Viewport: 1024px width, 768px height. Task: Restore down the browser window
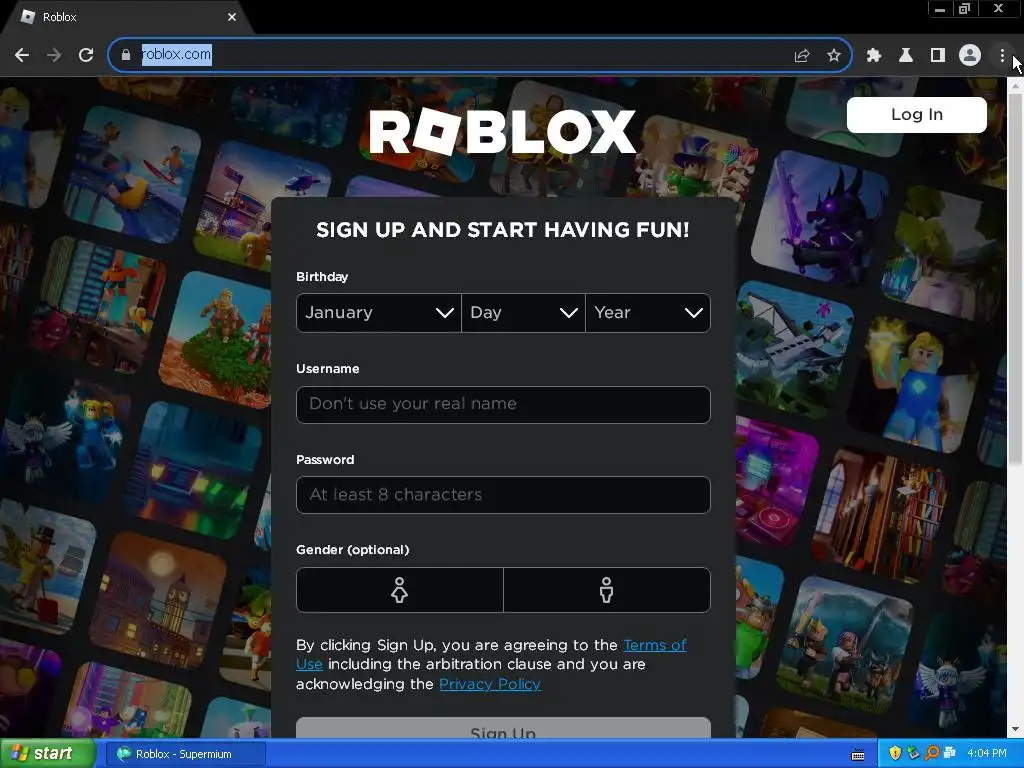coord(964,9)
